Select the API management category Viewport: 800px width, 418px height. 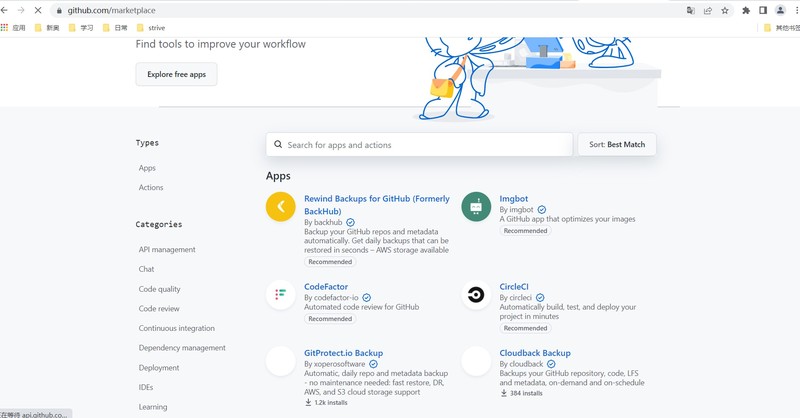click(x=167, y=250)
